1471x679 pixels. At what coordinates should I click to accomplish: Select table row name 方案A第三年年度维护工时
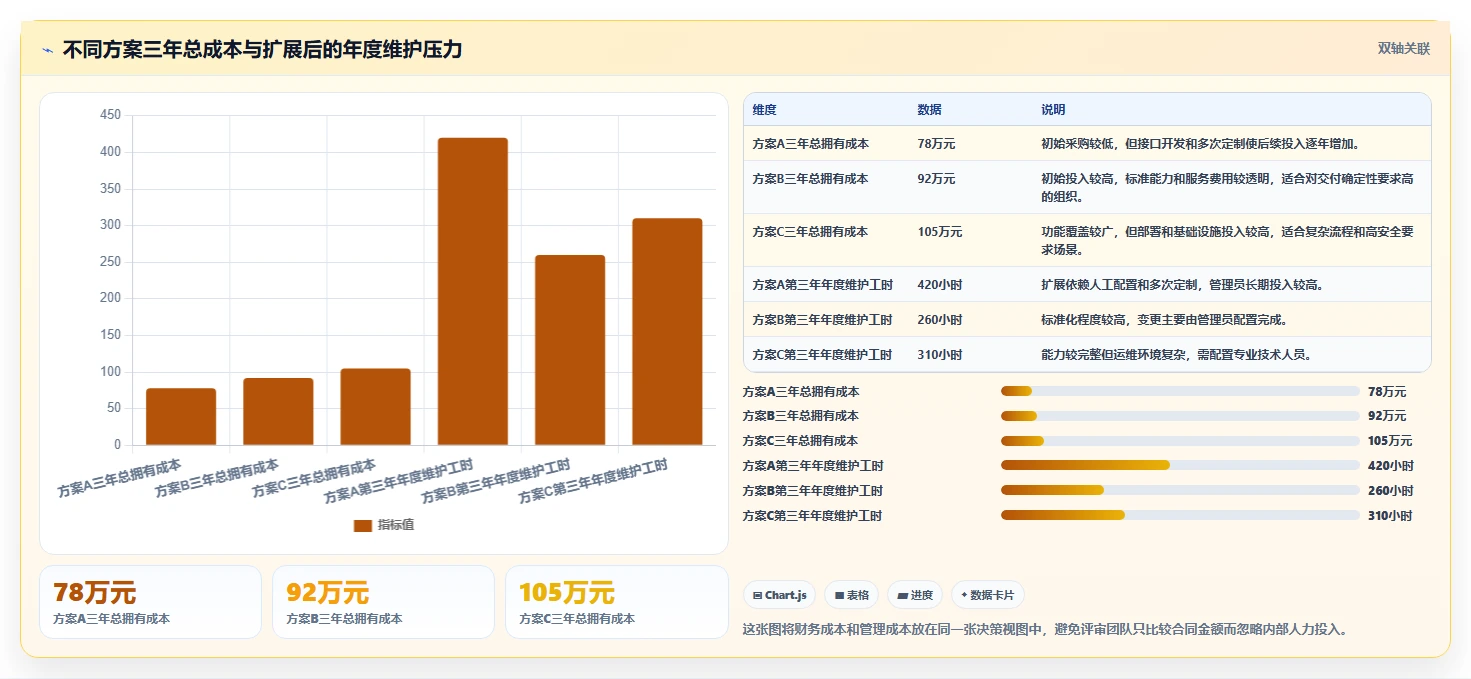point(822,284)
